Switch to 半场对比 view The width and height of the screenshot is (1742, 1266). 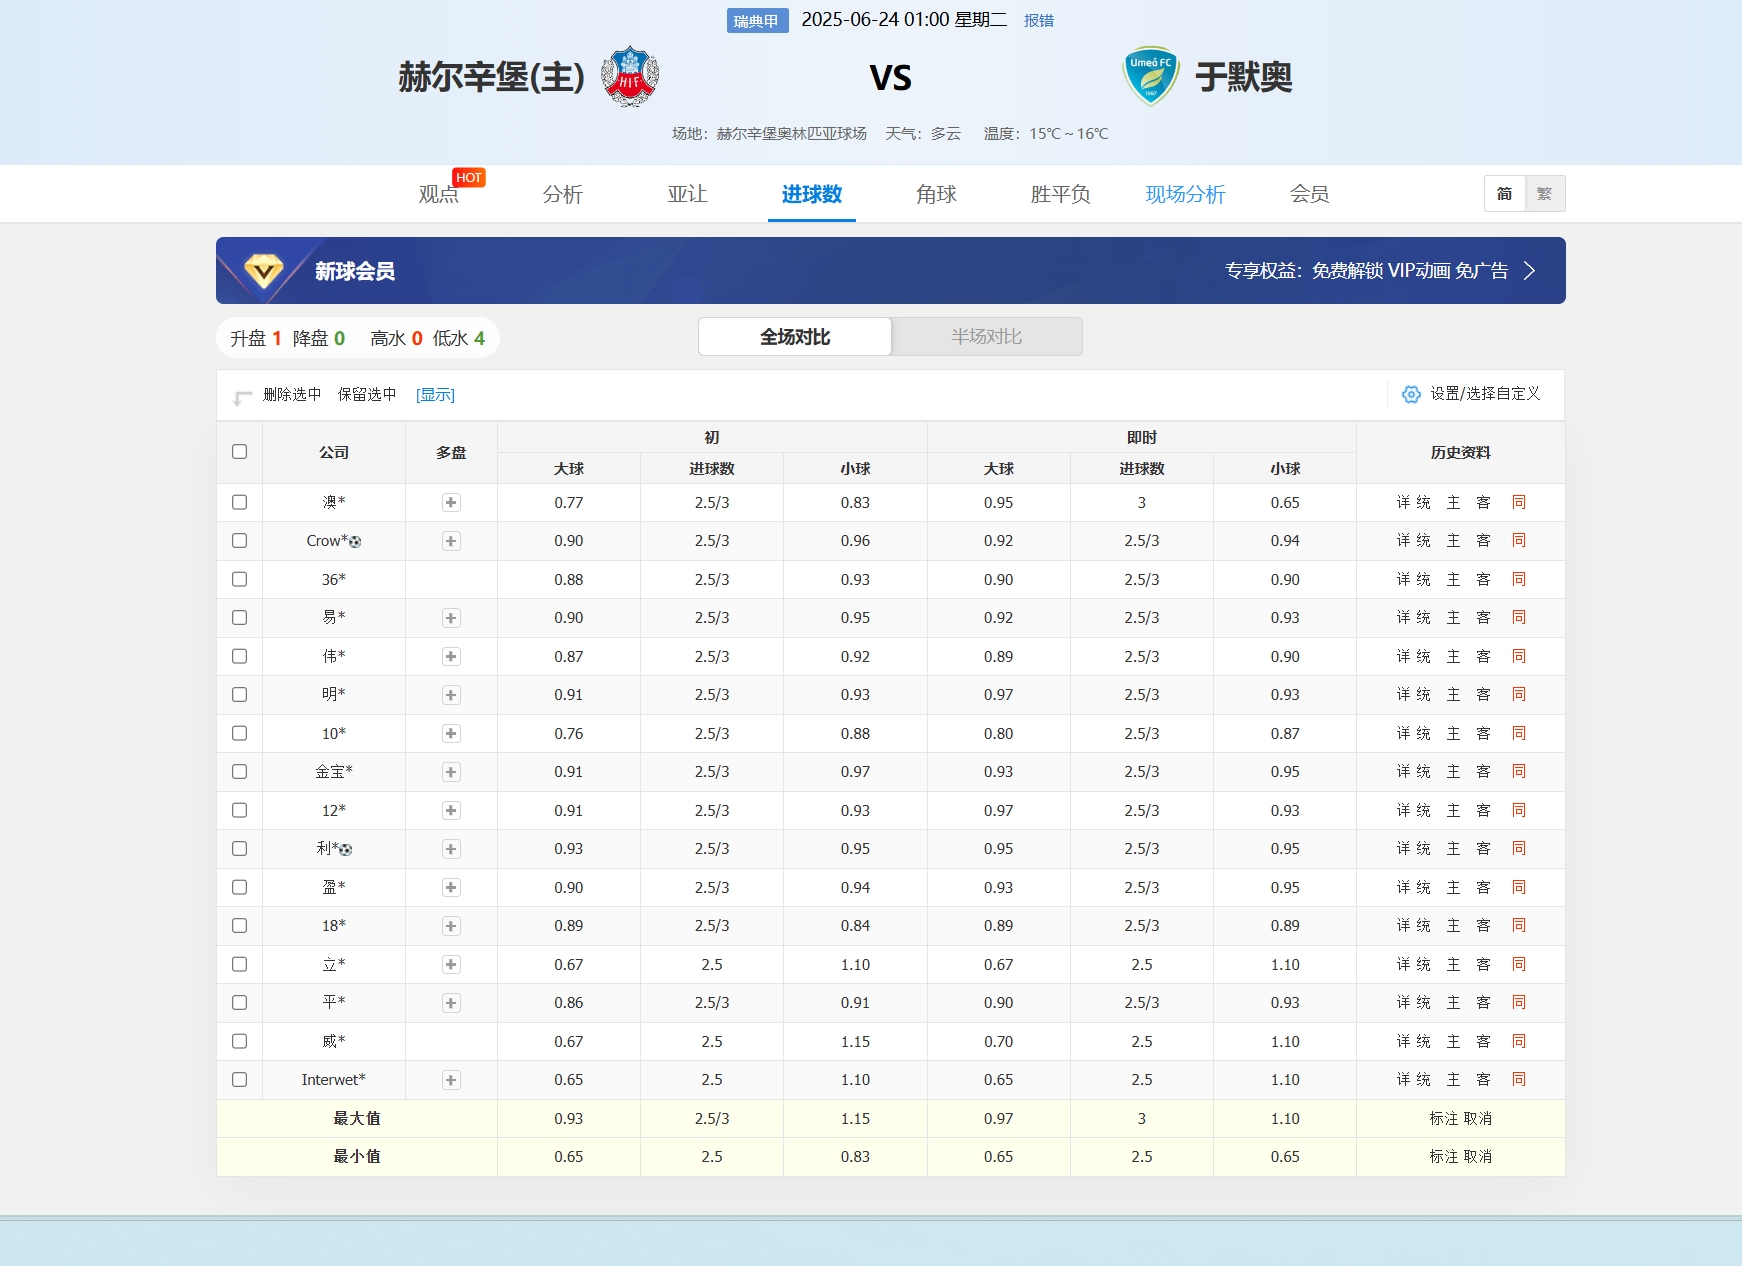coord(986,337)
